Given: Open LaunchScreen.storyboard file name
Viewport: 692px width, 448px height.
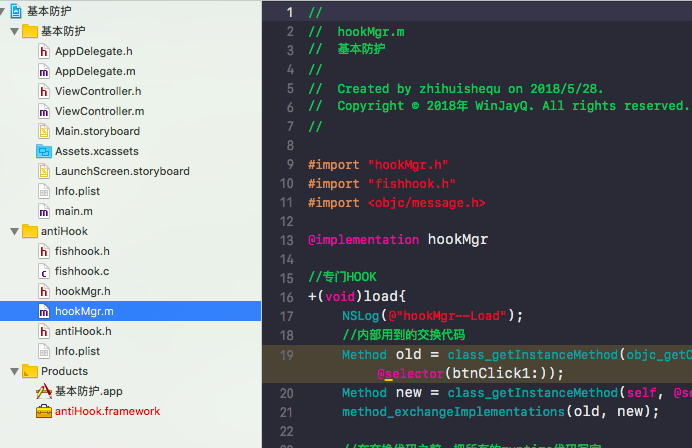Looking at the screenshot, I should 122,171.
